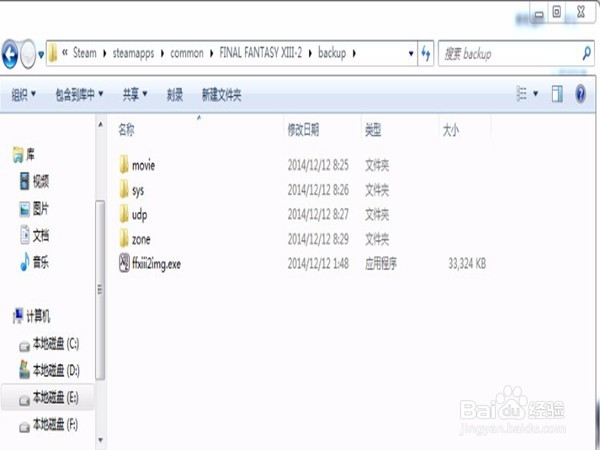This screenshot has height=450, width=600.
Task: Open 本地磁盘 (C:) drive
Action: (x=56, y=344)
